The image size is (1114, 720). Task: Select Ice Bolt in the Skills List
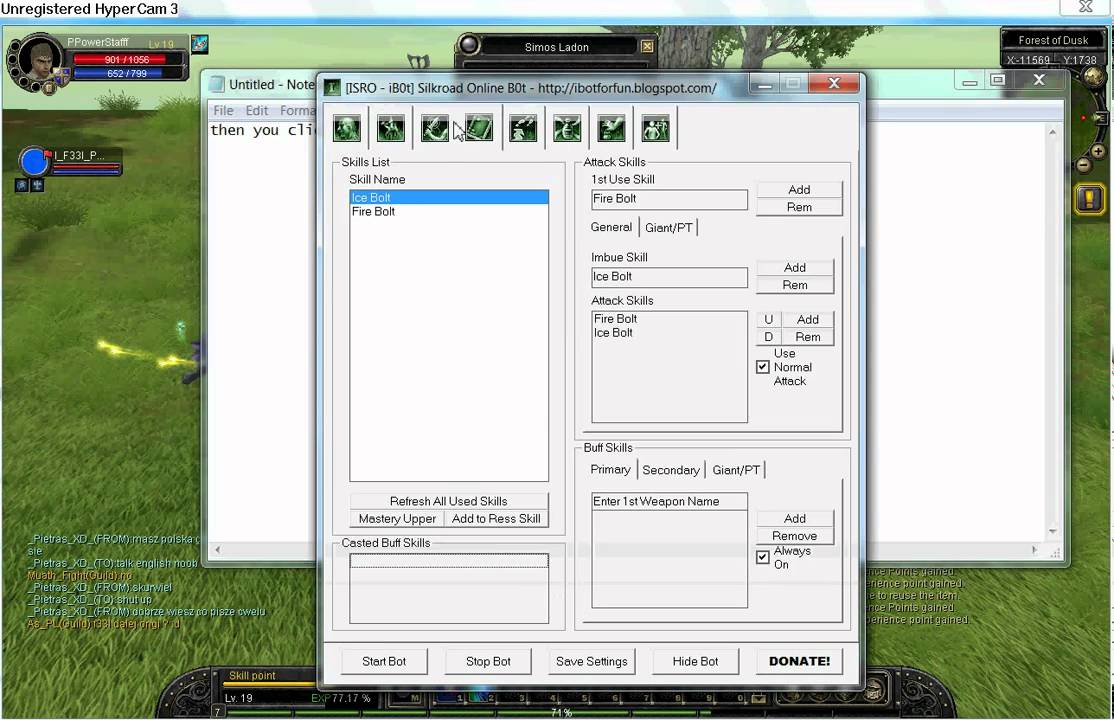448,198
